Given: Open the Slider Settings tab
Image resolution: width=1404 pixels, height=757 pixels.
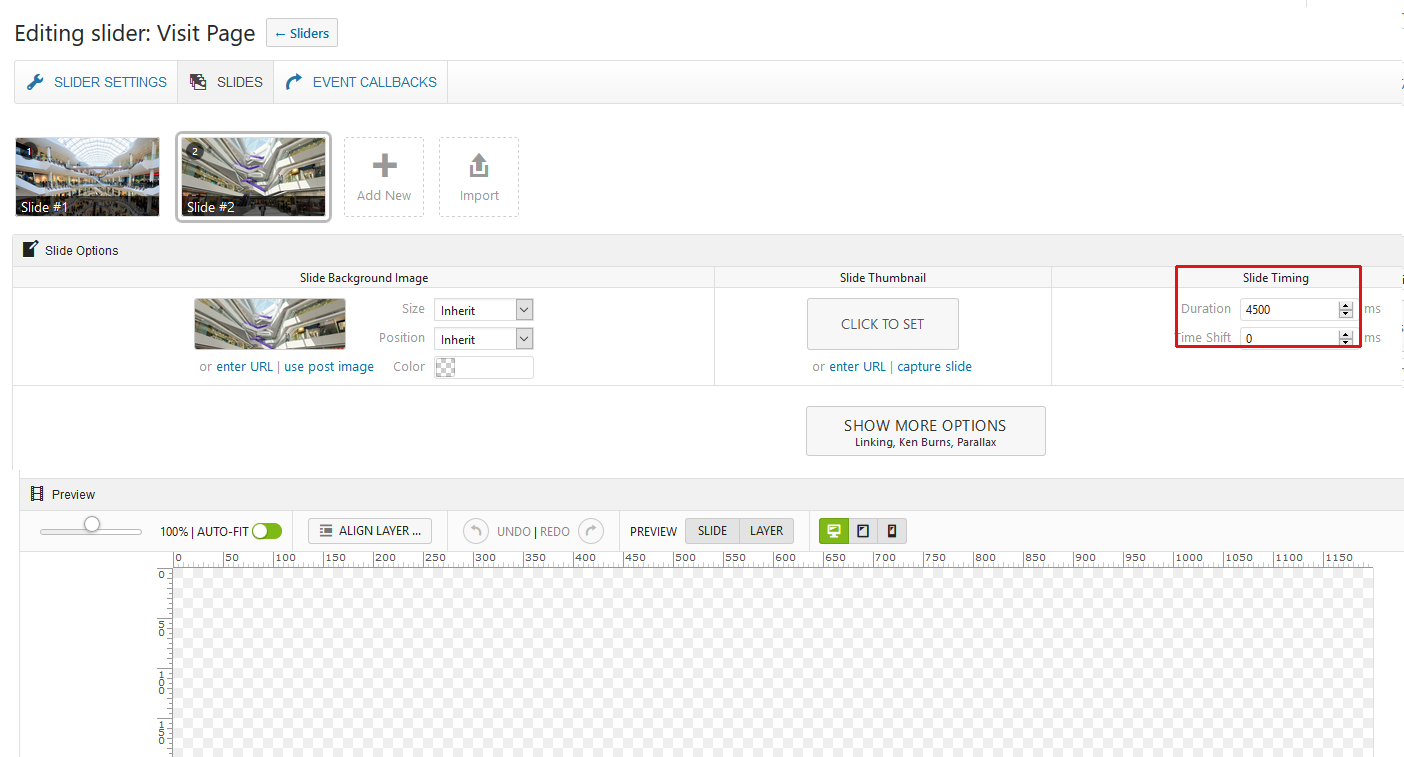Looking at the screenshot, I should tap(97, 82).
